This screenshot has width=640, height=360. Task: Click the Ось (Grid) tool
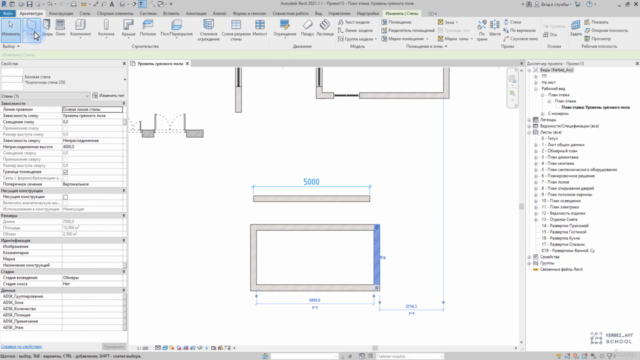550,35
